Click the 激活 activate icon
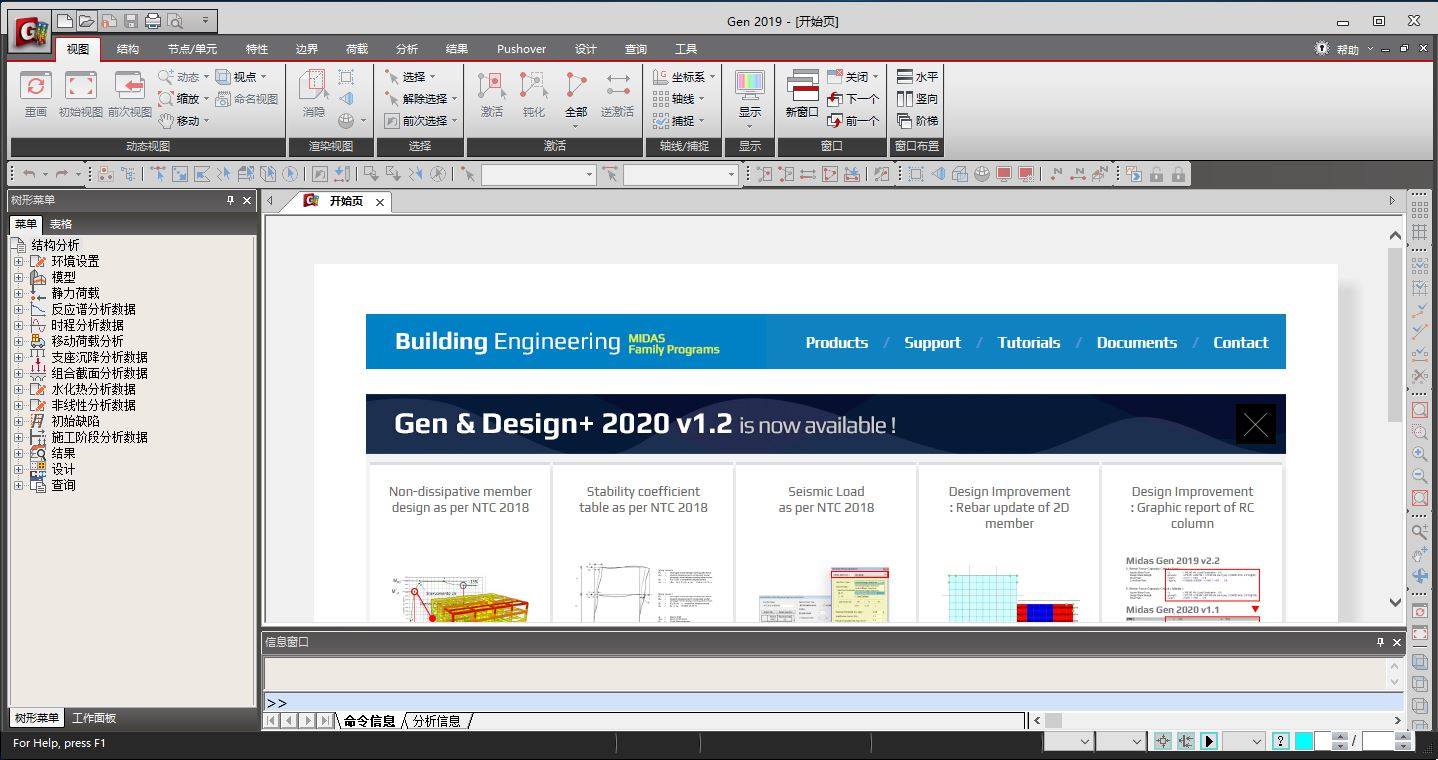The height and width of the screenshot is (760, 1438). point(491,86)
